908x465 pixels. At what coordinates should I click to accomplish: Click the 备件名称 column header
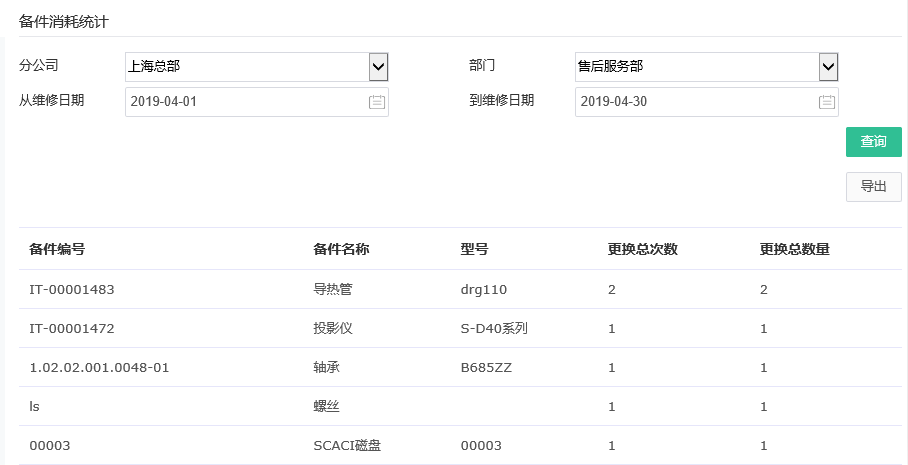341,249
